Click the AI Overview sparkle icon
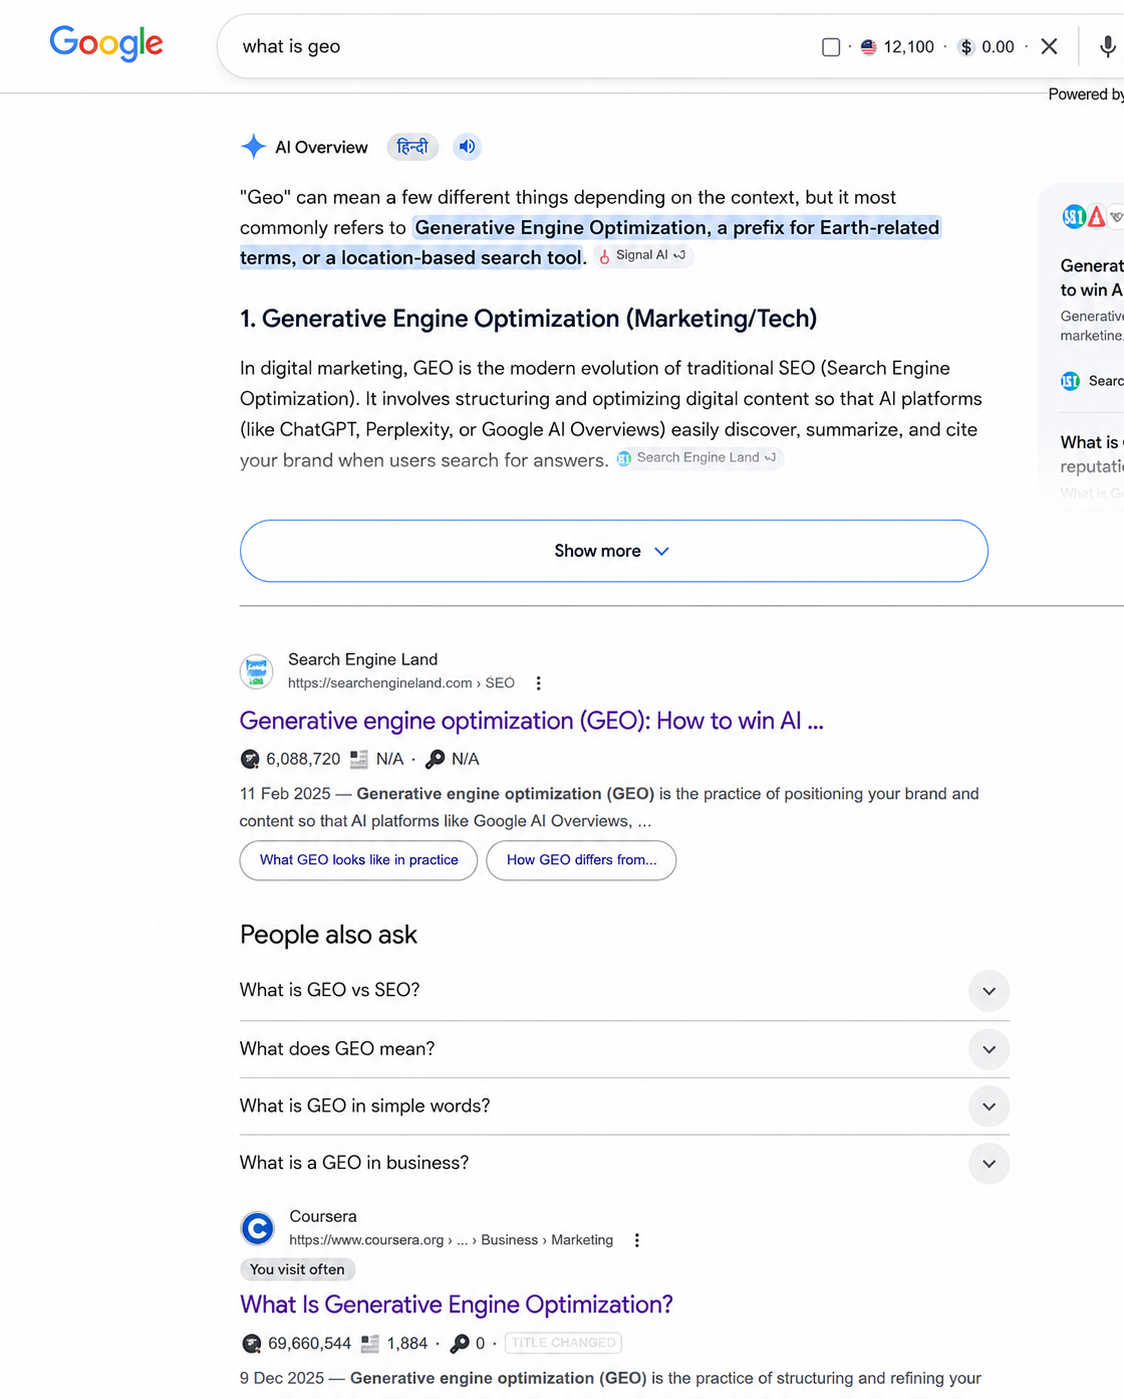Viewport: 1124px width, 1399px height. (253, 147)
